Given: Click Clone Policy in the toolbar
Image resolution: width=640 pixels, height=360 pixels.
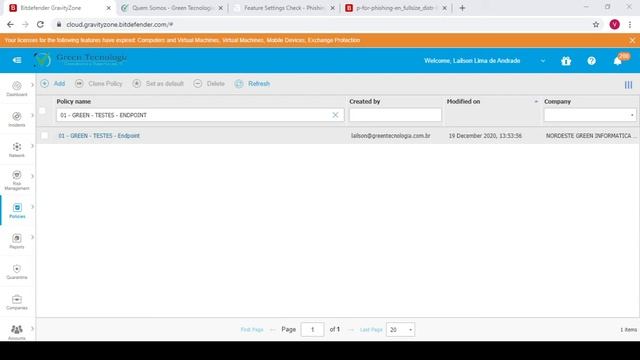Looking at the screenshot, I should (99, 84).
